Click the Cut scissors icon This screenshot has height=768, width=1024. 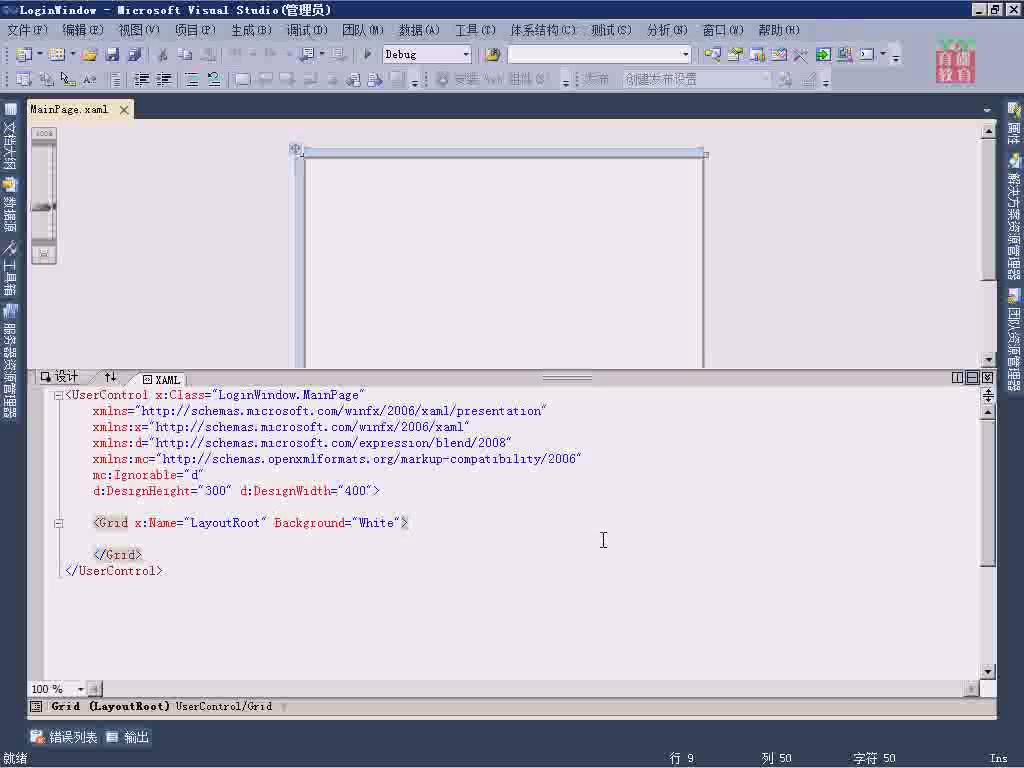[x=163, y=55]
